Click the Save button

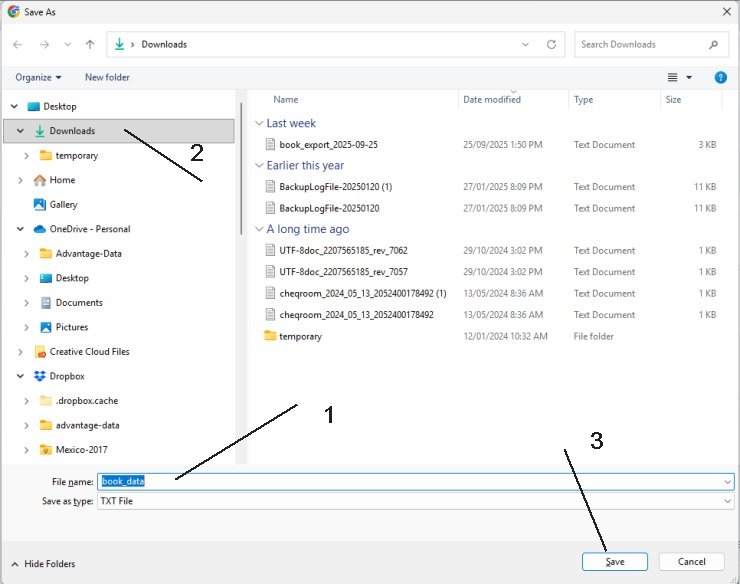tap(614, 562)
